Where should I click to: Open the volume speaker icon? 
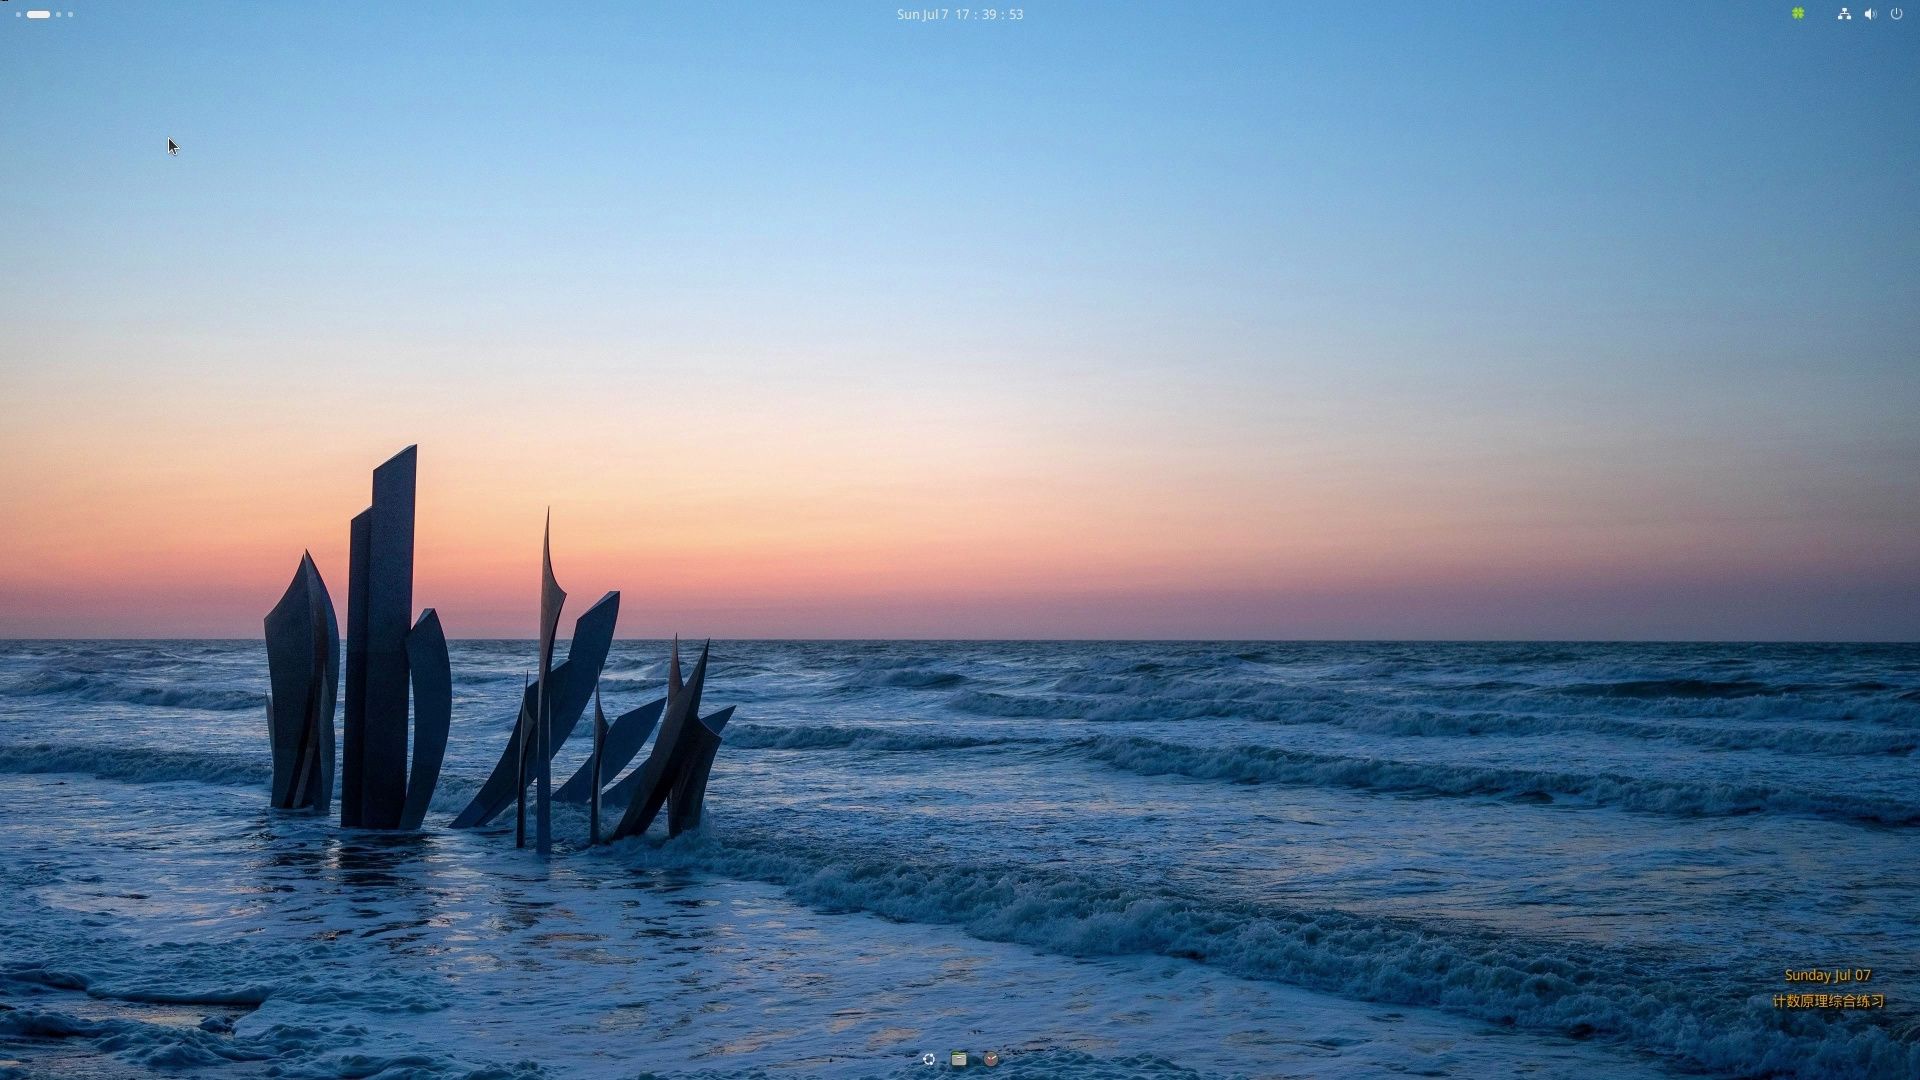(x=1870, y=14)
